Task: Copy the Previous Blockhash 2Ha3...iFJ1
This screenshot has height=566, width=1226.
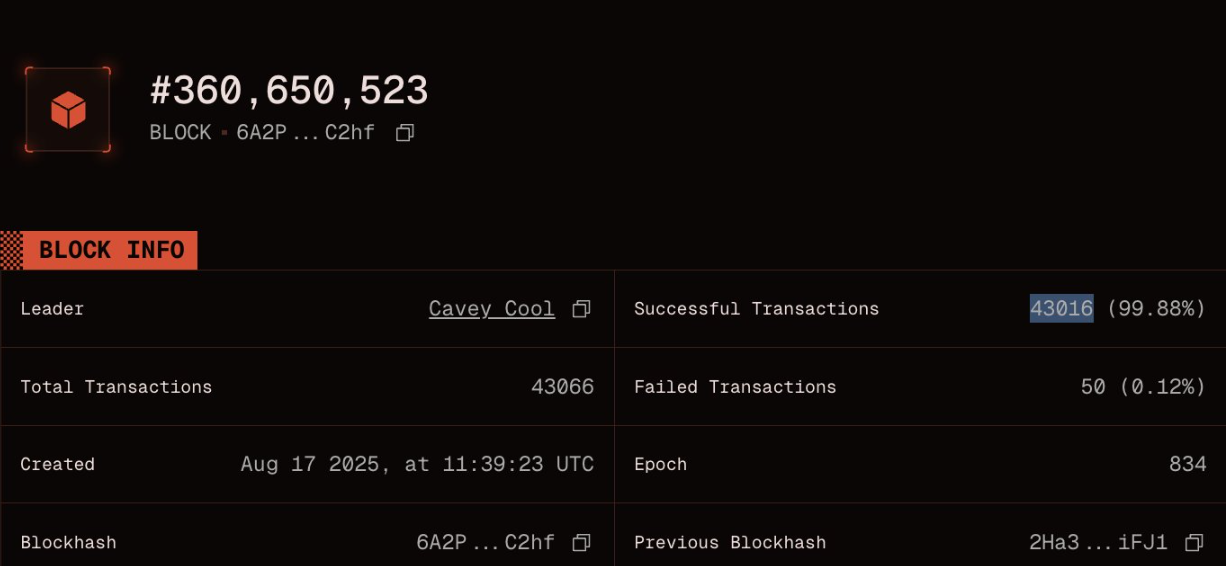Action: coord(1193,542)
